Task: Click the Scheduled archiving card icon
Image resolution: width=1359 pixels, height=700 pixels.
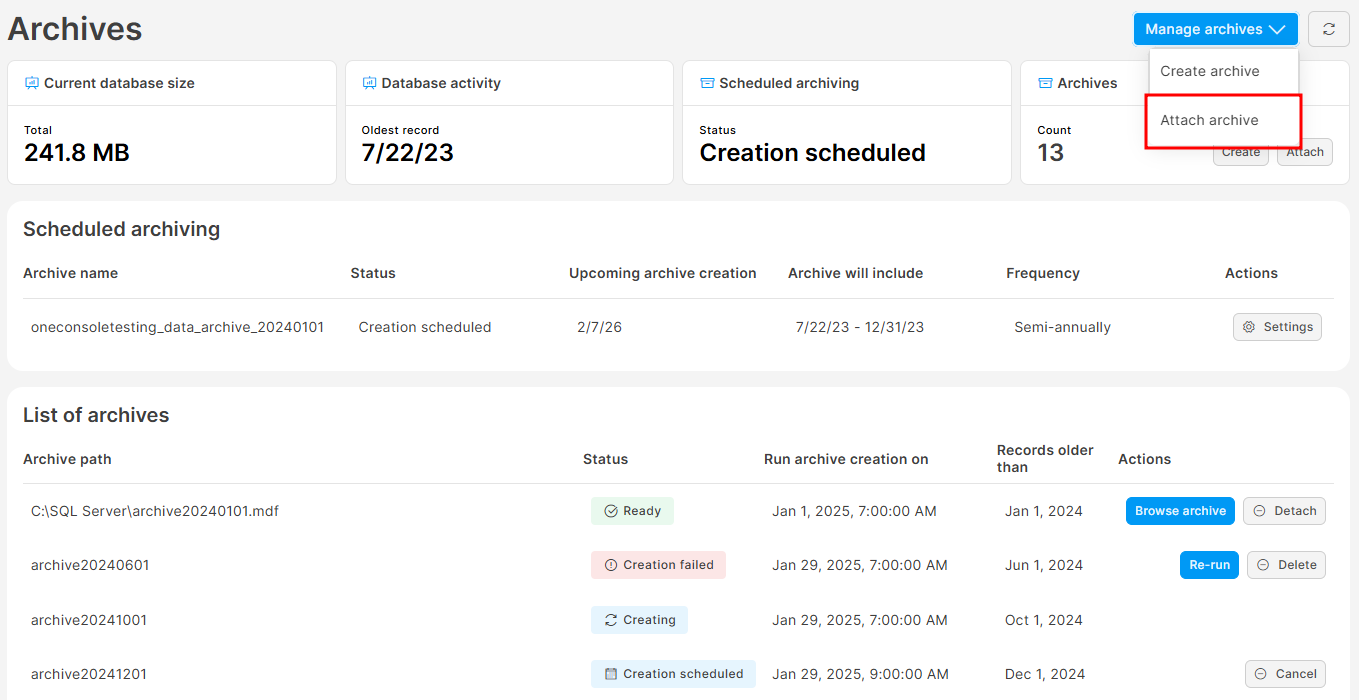Action: (707, 83)
